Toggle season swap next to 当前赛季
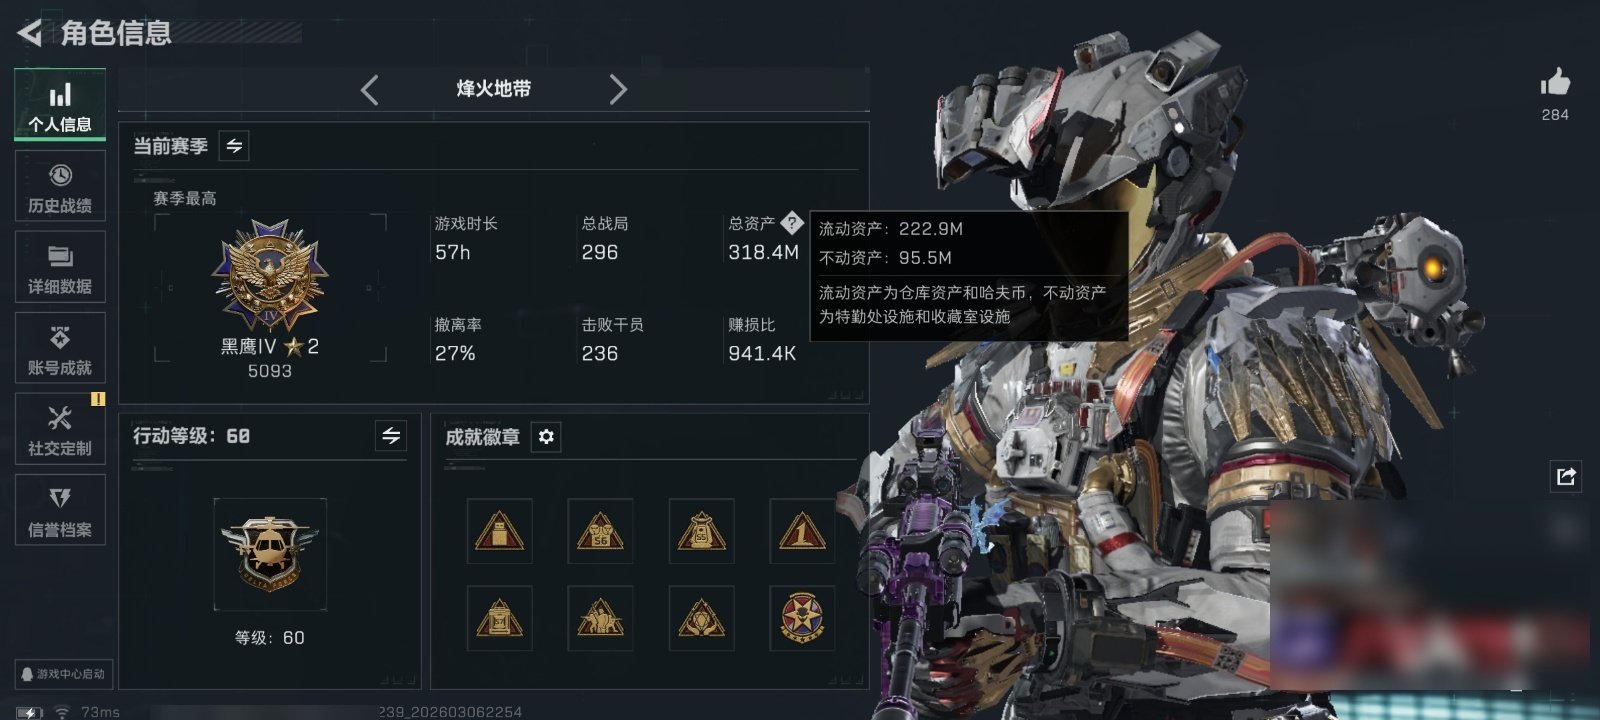Screen dimensions: 1600x720 234,146
